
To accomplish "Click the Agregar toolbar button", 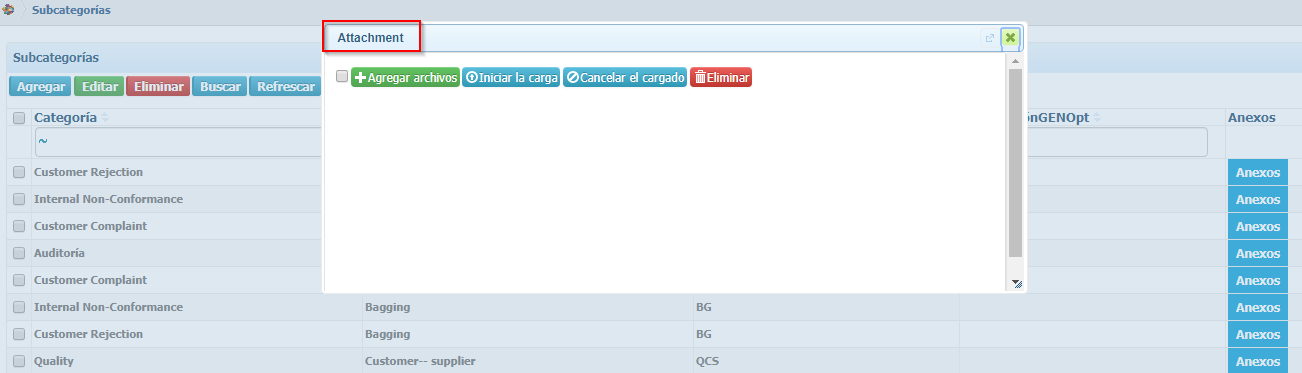I will click(x=41, y=87).
